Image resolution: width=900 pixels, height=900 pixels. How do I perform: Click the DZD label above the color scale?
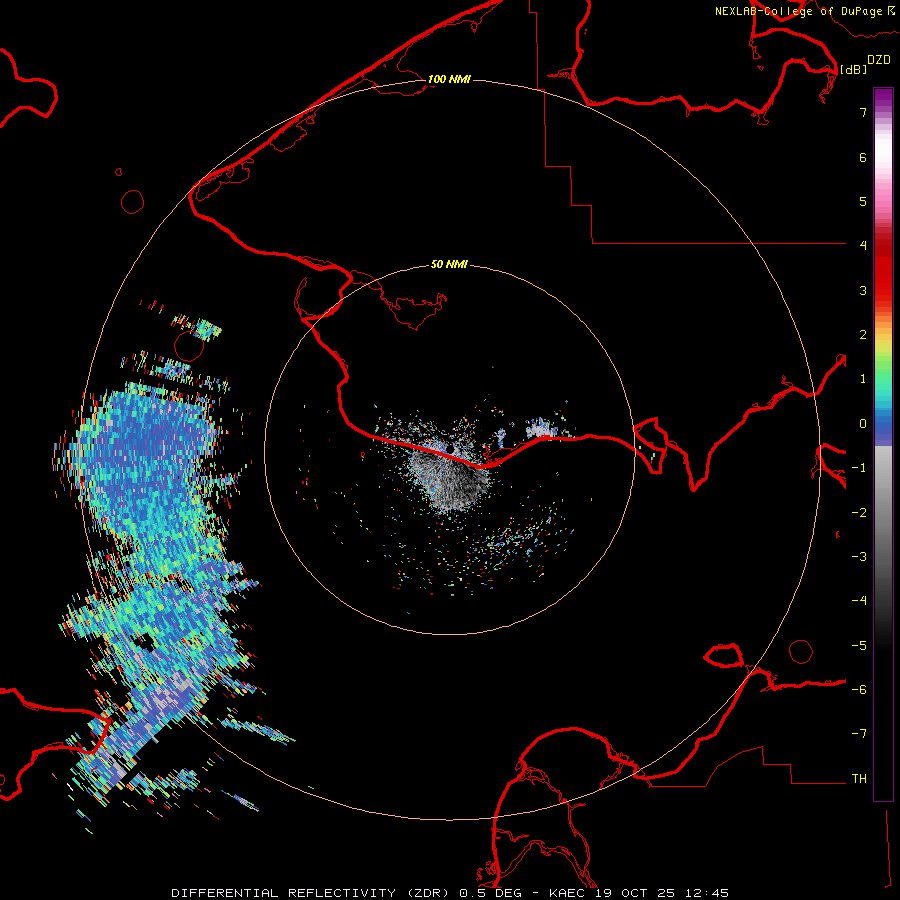point(879,60)
